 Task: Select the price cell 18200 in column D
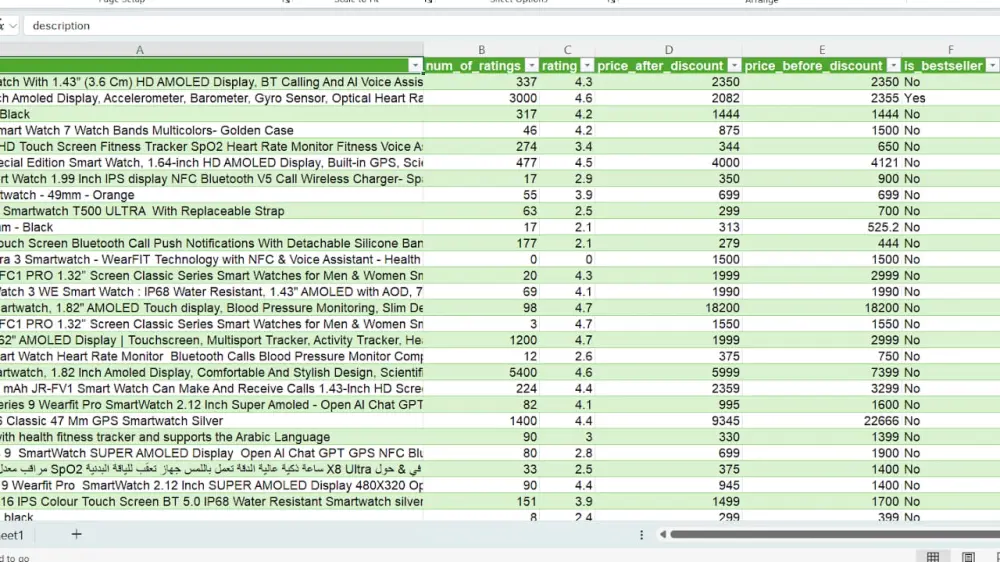[x=668, y=307]
